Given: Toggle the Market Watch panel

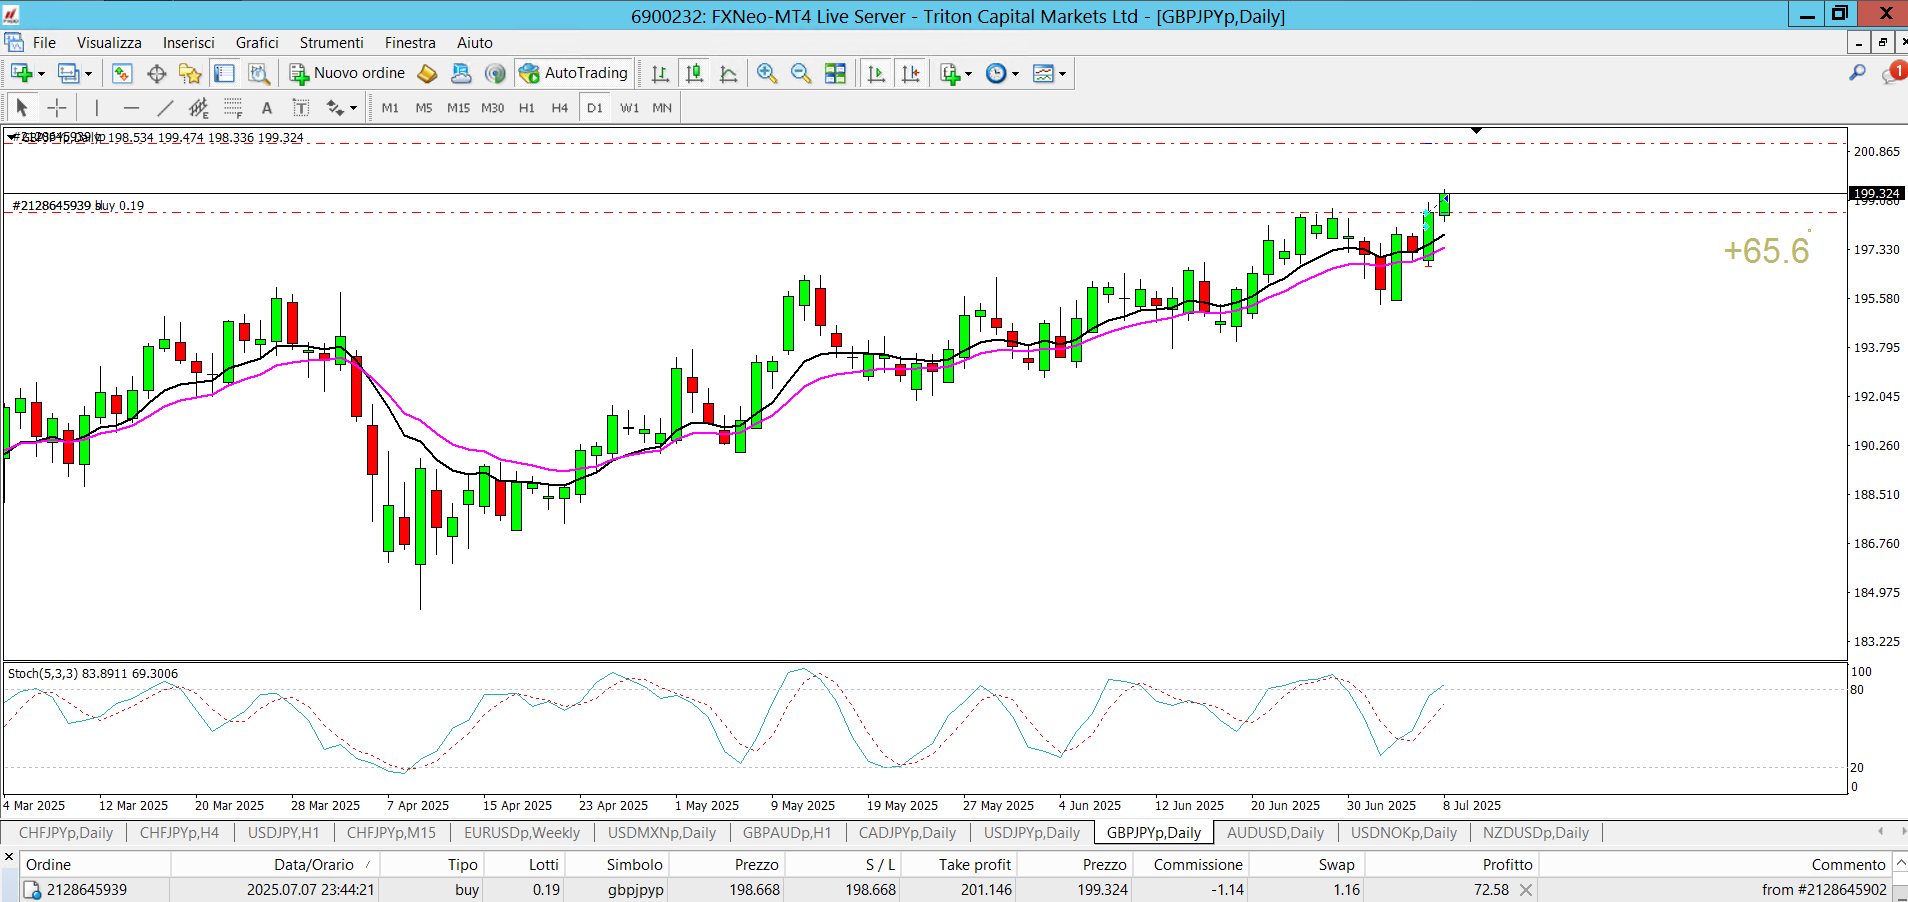Looking at the screenshot, I should pyautogui.click(x=122, y=73).
